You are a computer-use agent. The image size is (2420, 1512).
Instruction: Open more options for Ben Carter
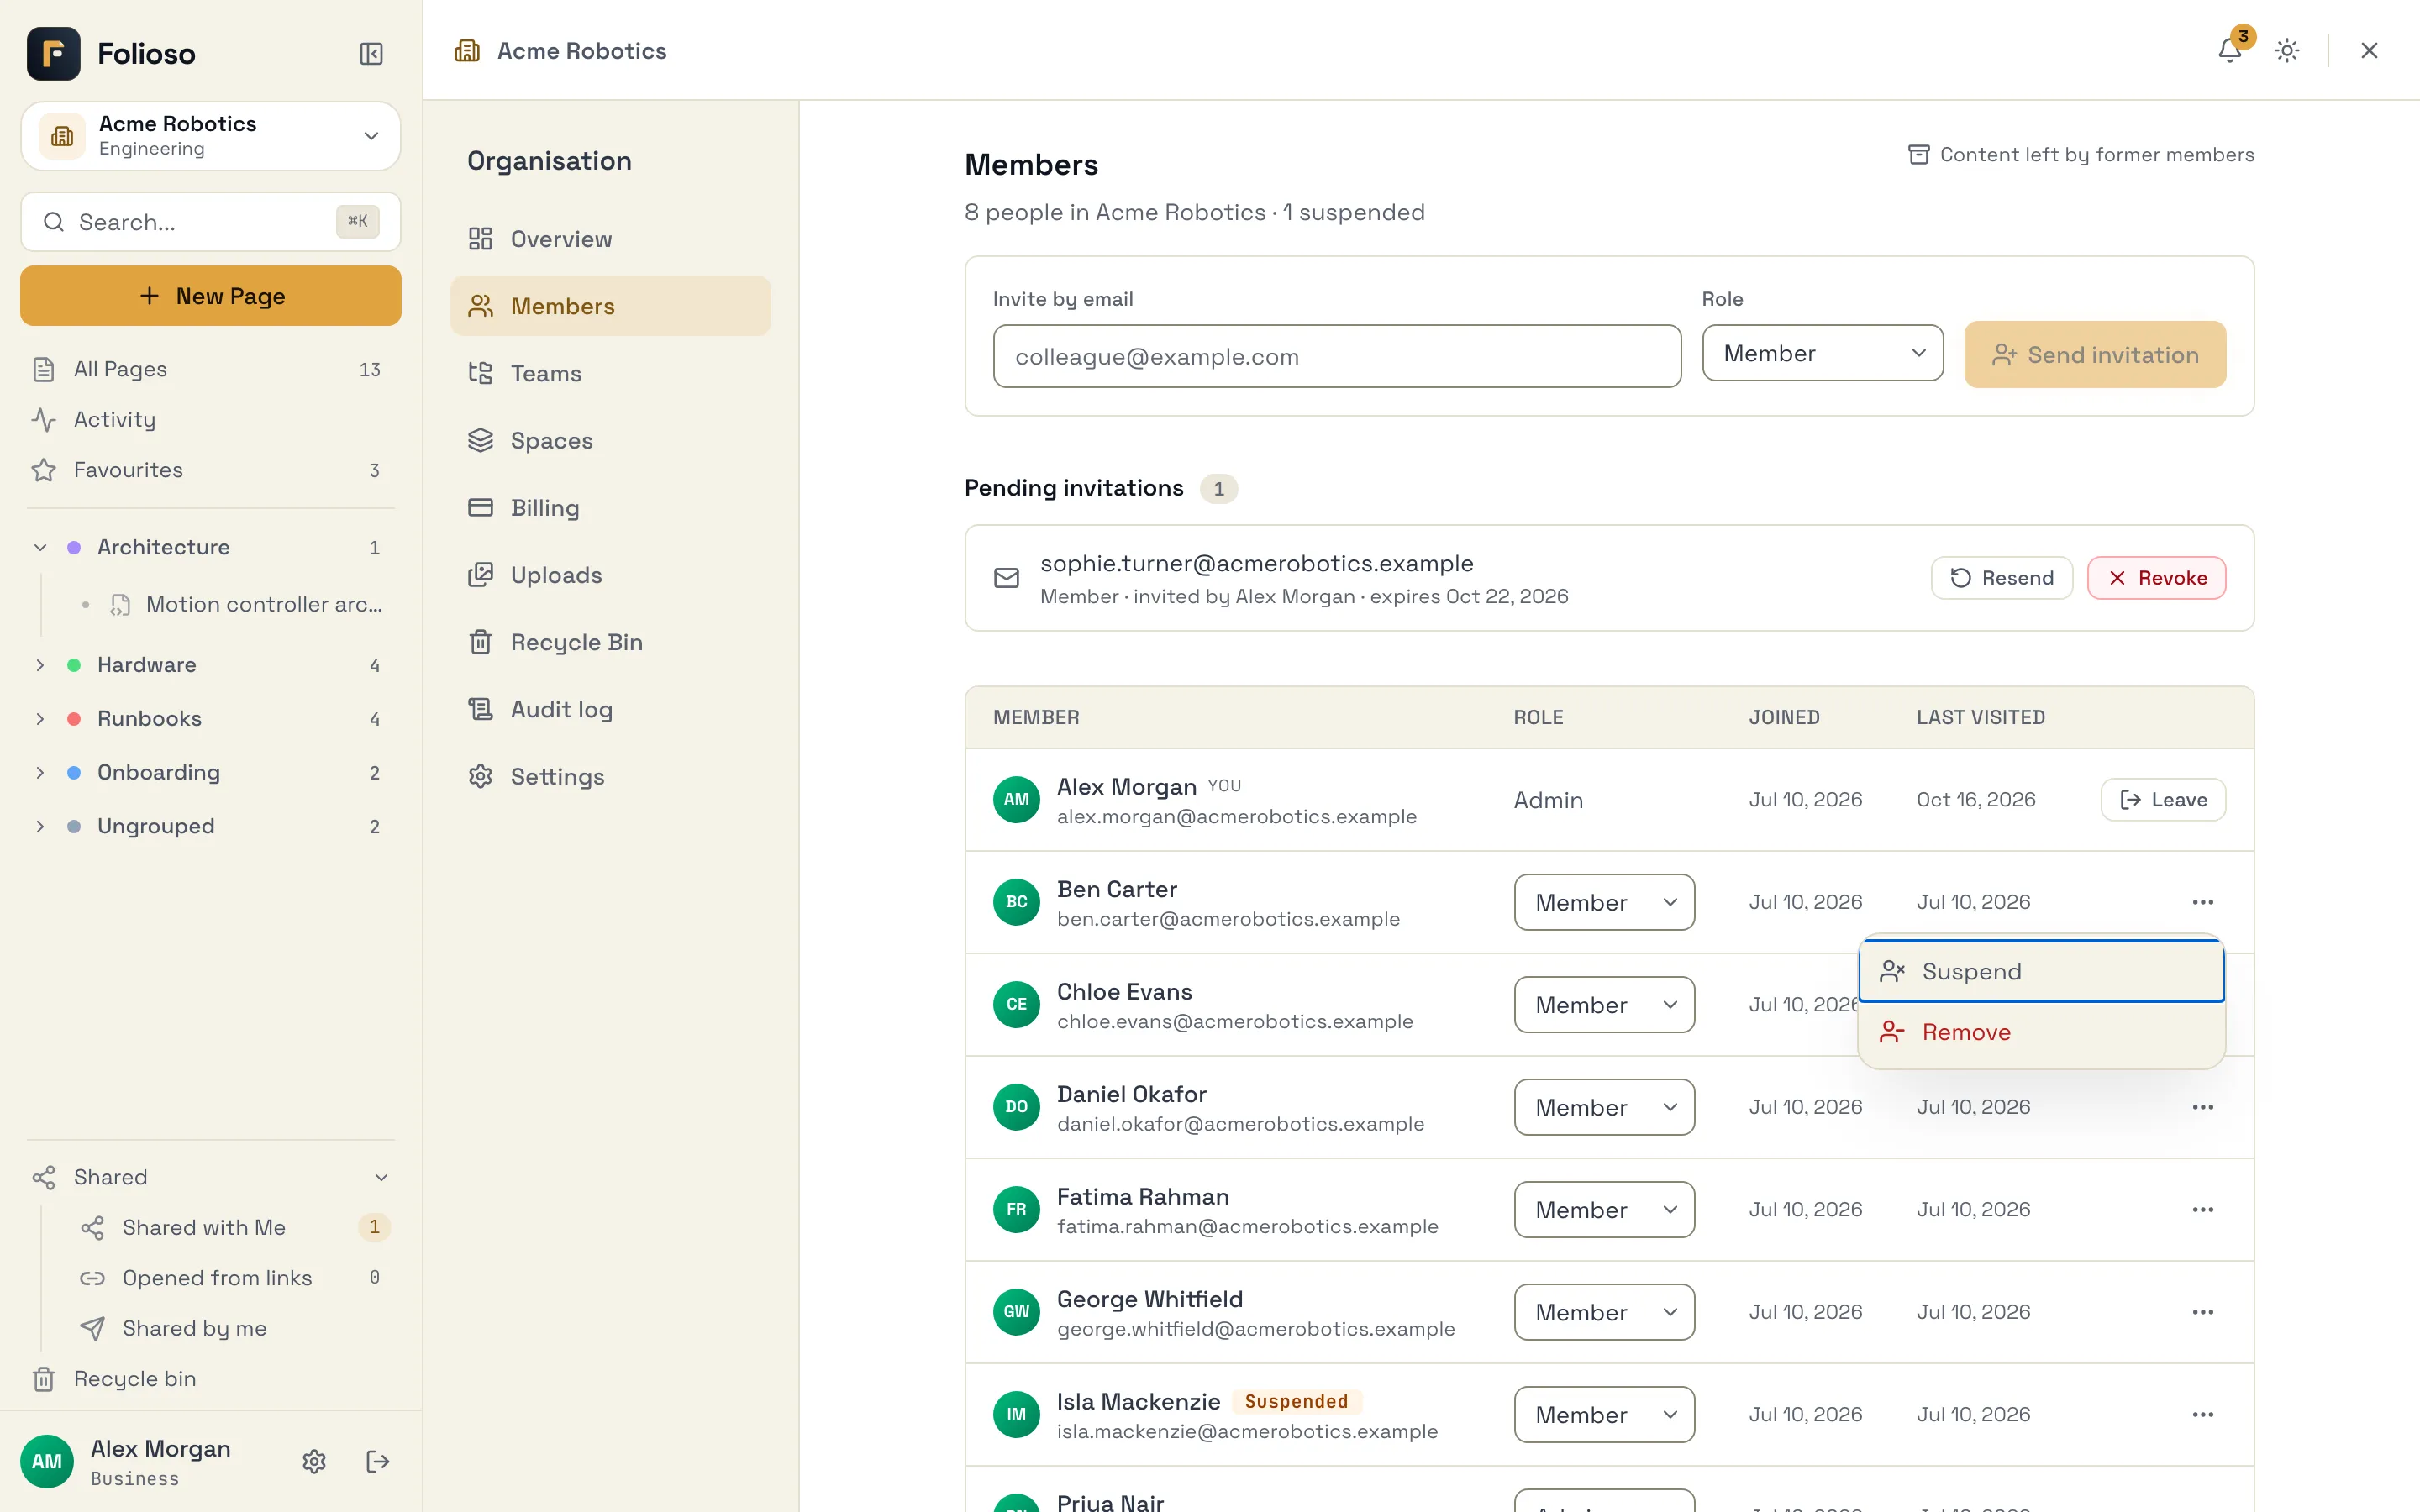coord(2202,902)
